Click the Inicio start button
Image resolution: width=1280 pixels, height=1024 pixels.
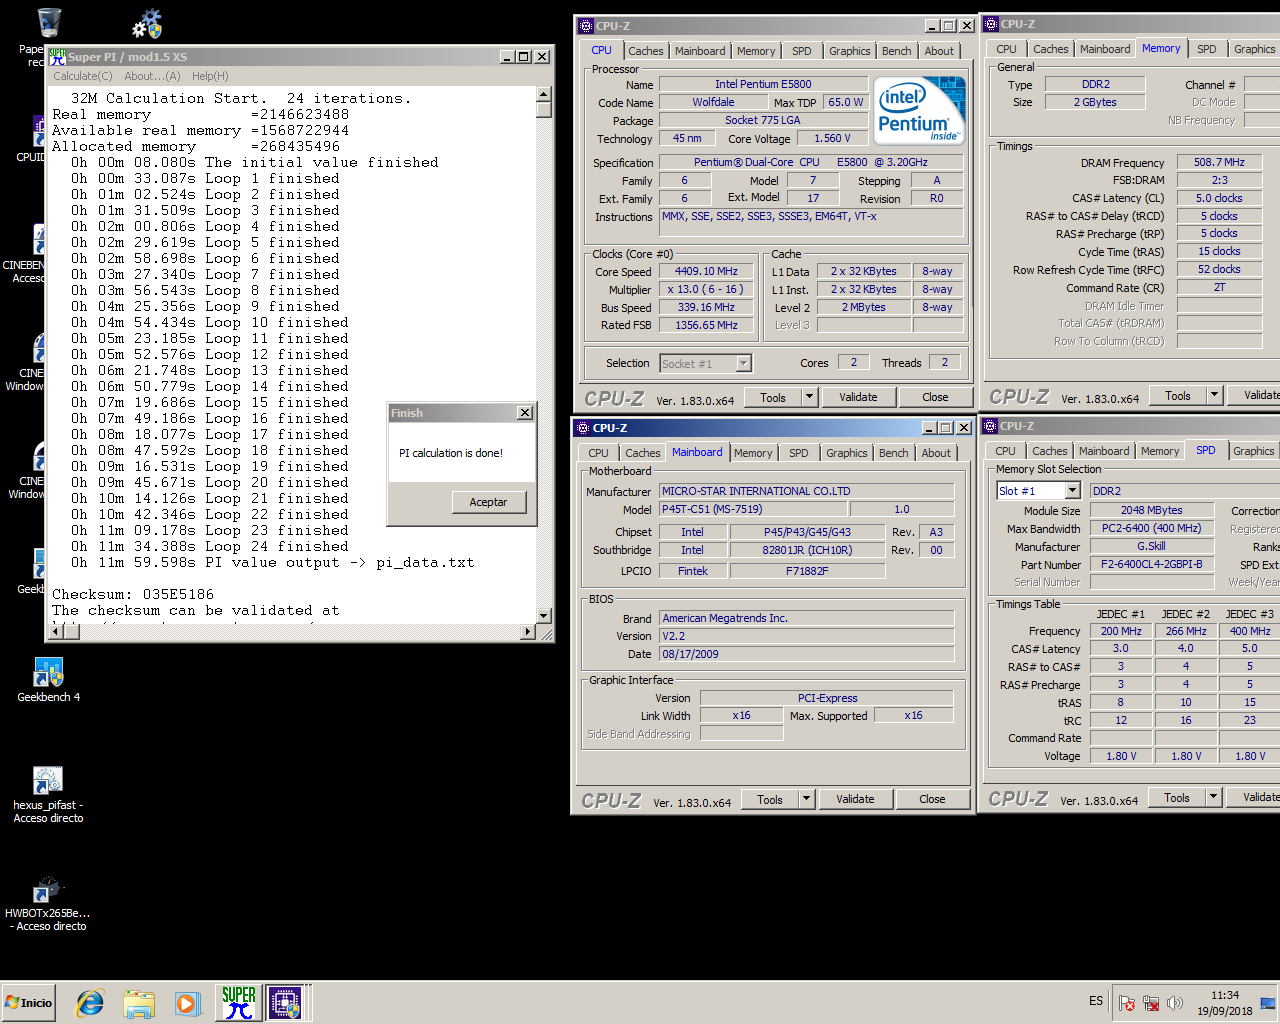pyautogui.click(x=29, y=1002)
